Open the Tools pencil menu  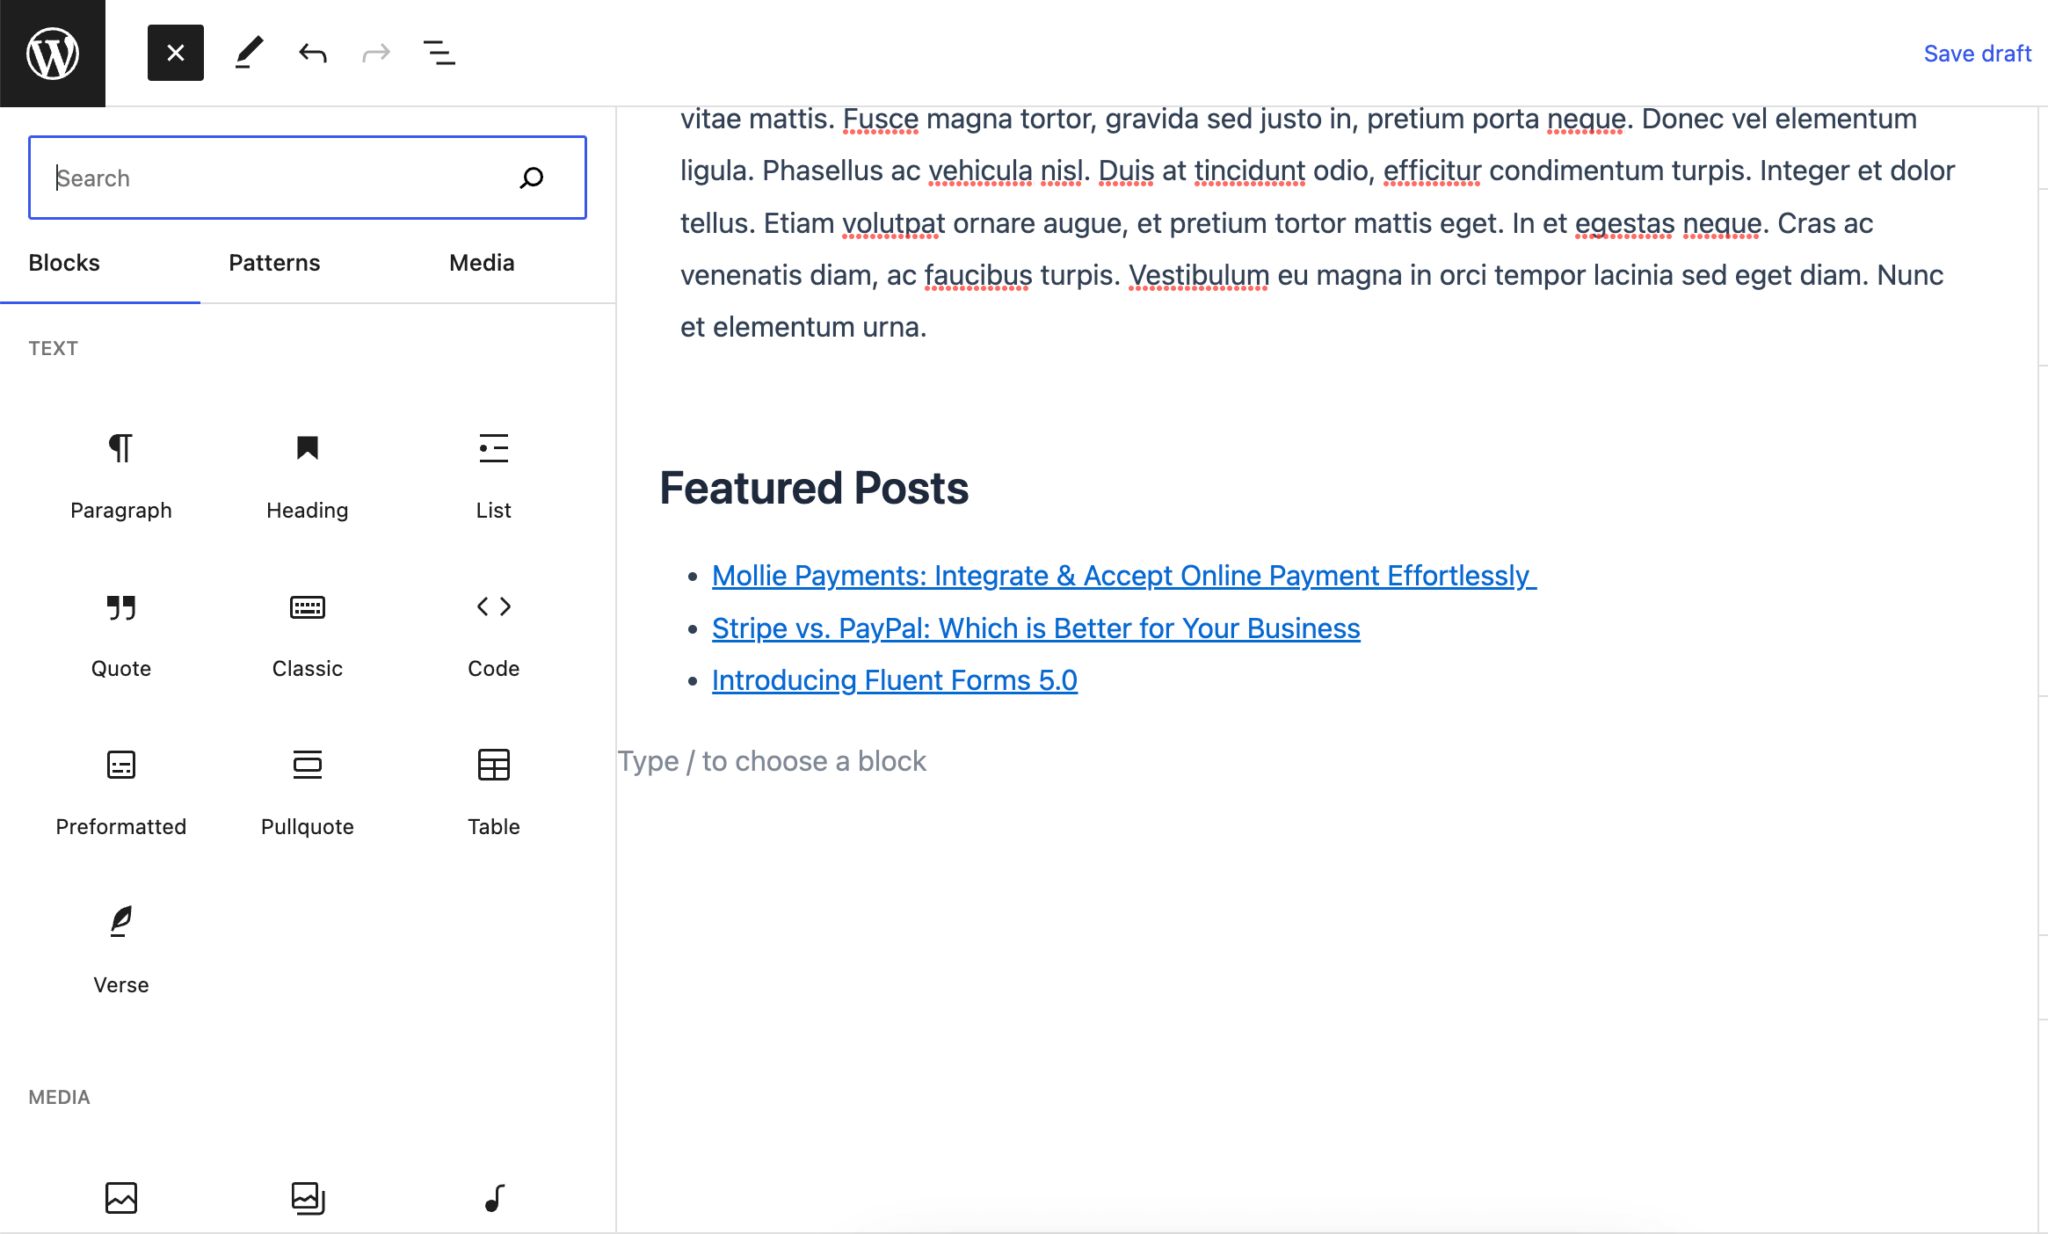click(249, 53)
